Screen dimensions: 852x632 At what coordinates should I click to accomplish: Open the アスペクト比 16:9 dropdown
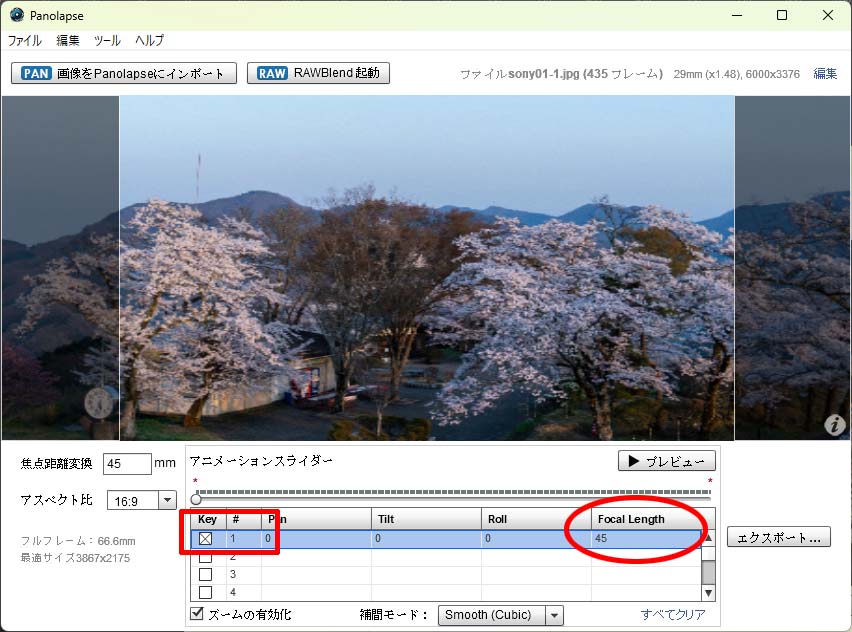point(166,500)
